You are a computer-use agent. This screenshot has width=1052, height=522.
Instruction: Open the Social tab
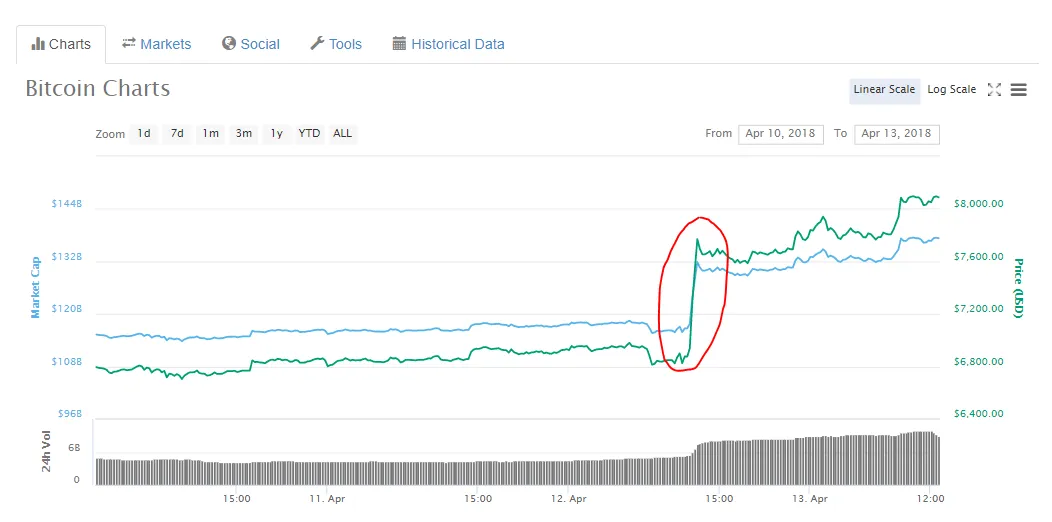(251, 44)
